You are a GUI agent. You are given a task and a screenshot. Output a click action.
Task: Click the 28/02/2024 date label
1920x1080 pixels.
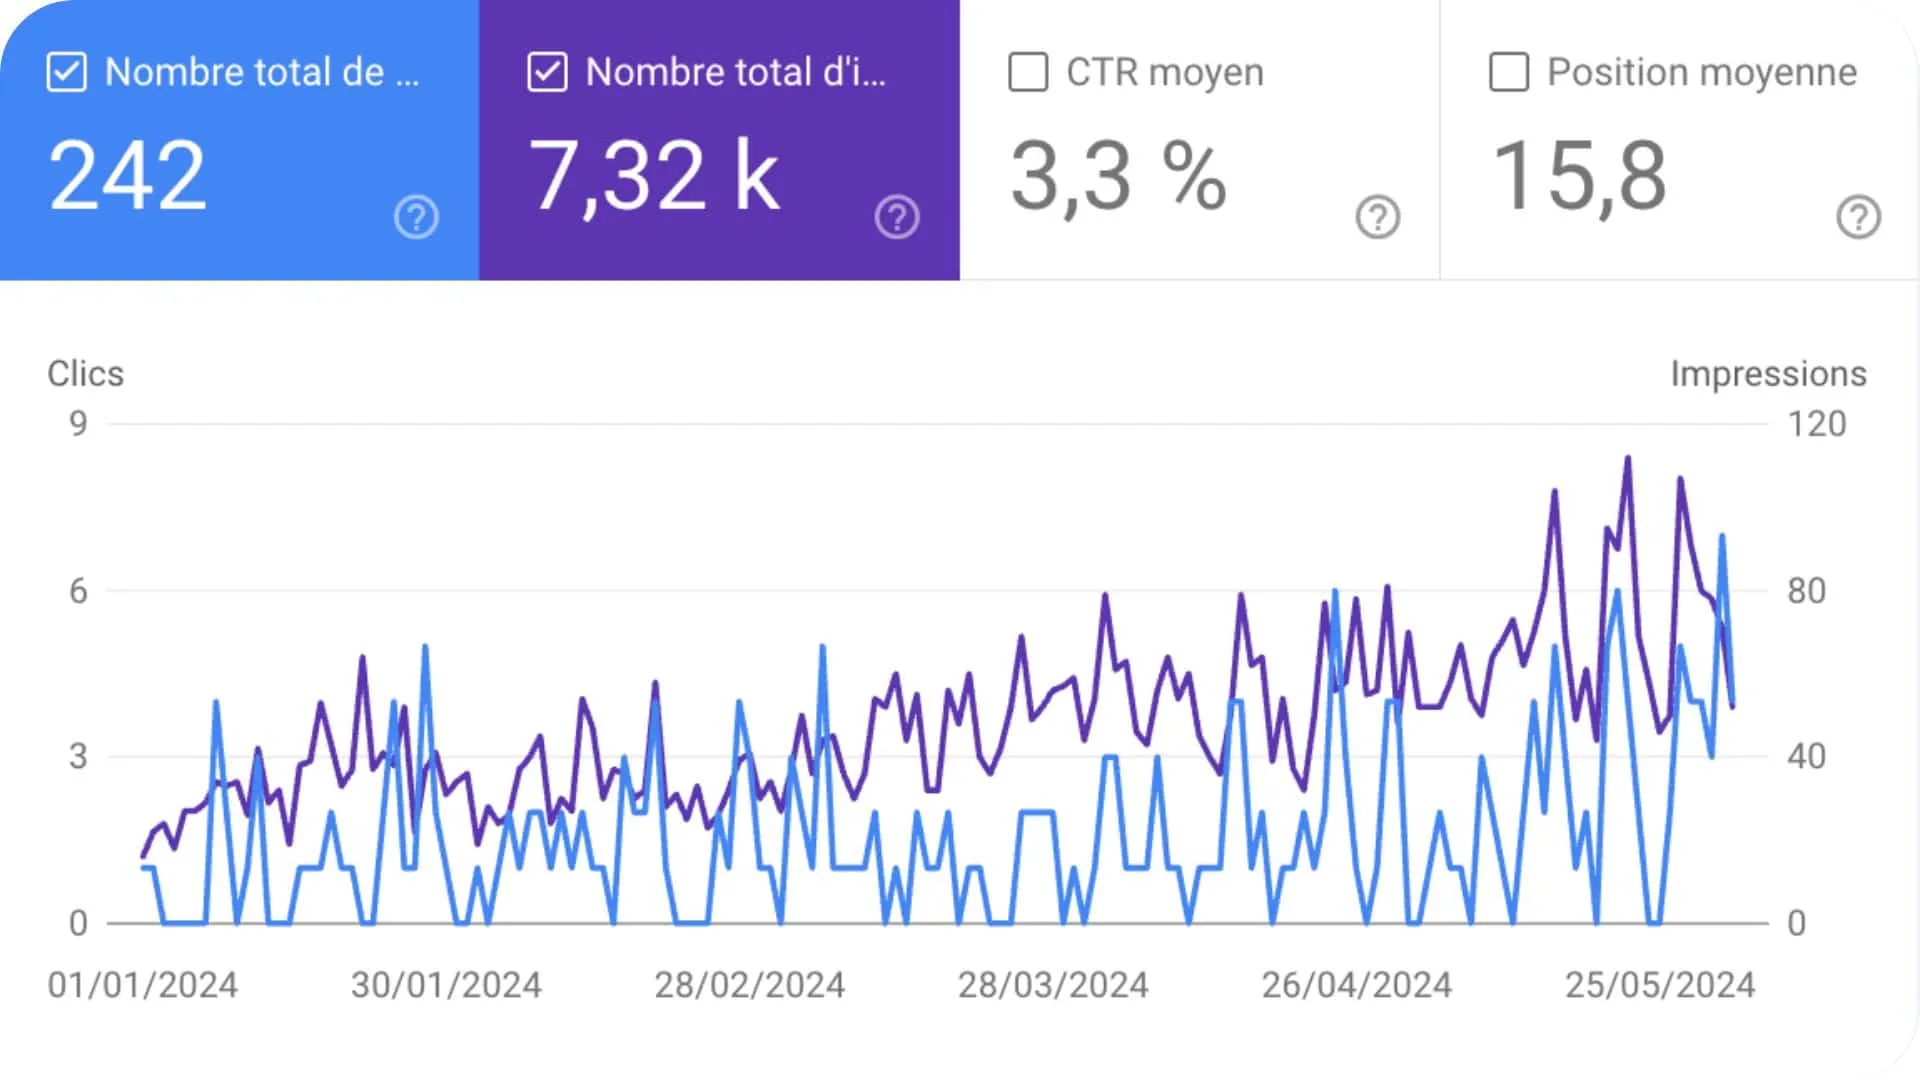point(750,985)
